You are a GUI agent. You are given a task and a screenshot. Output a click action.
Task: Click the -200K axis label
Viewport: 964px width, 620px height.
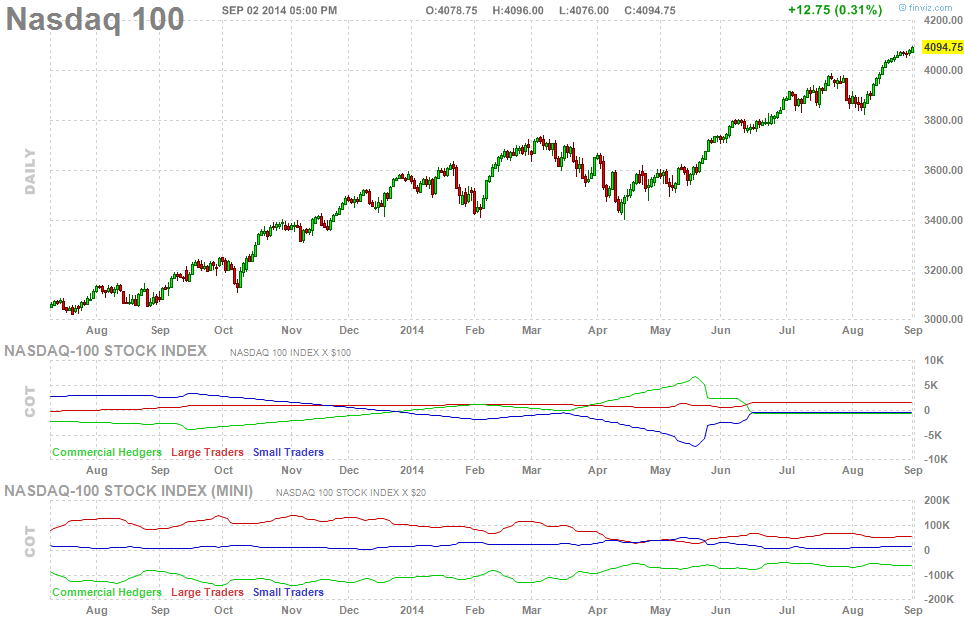pyautogui.click(x=938, y=600)
